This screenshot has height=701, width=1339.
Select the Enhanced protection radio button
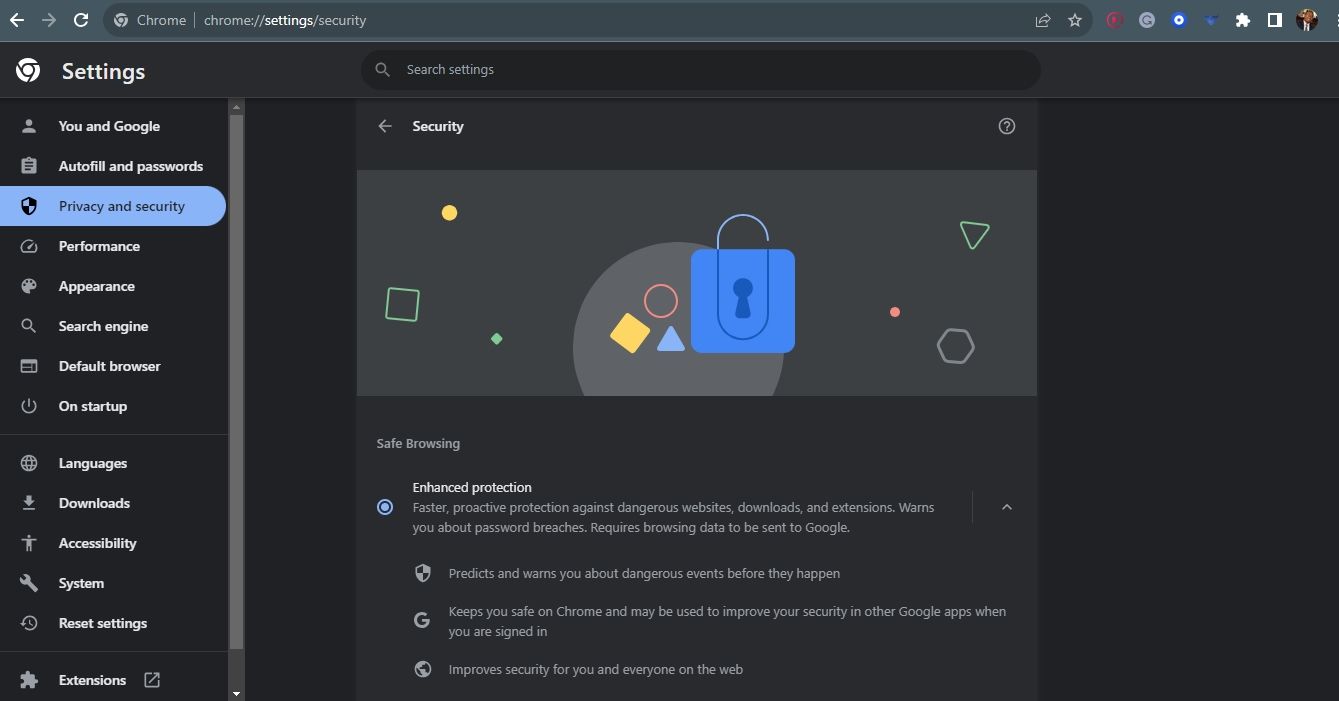(385, 507)
